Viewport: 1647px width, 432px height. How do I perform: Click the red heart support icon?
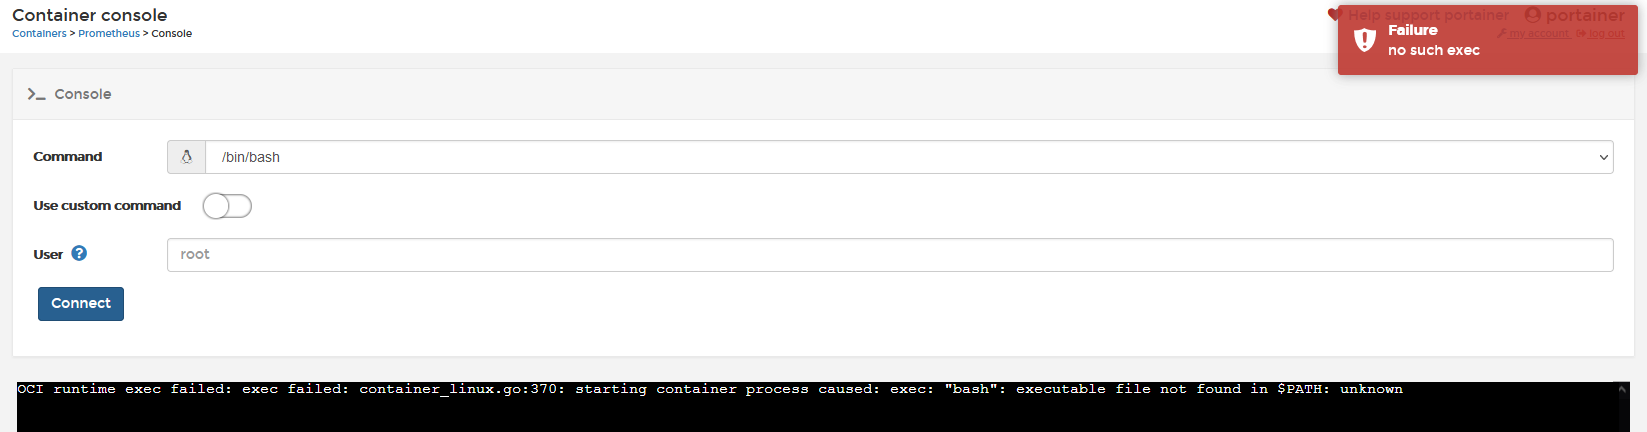(x=1333, y=14)
